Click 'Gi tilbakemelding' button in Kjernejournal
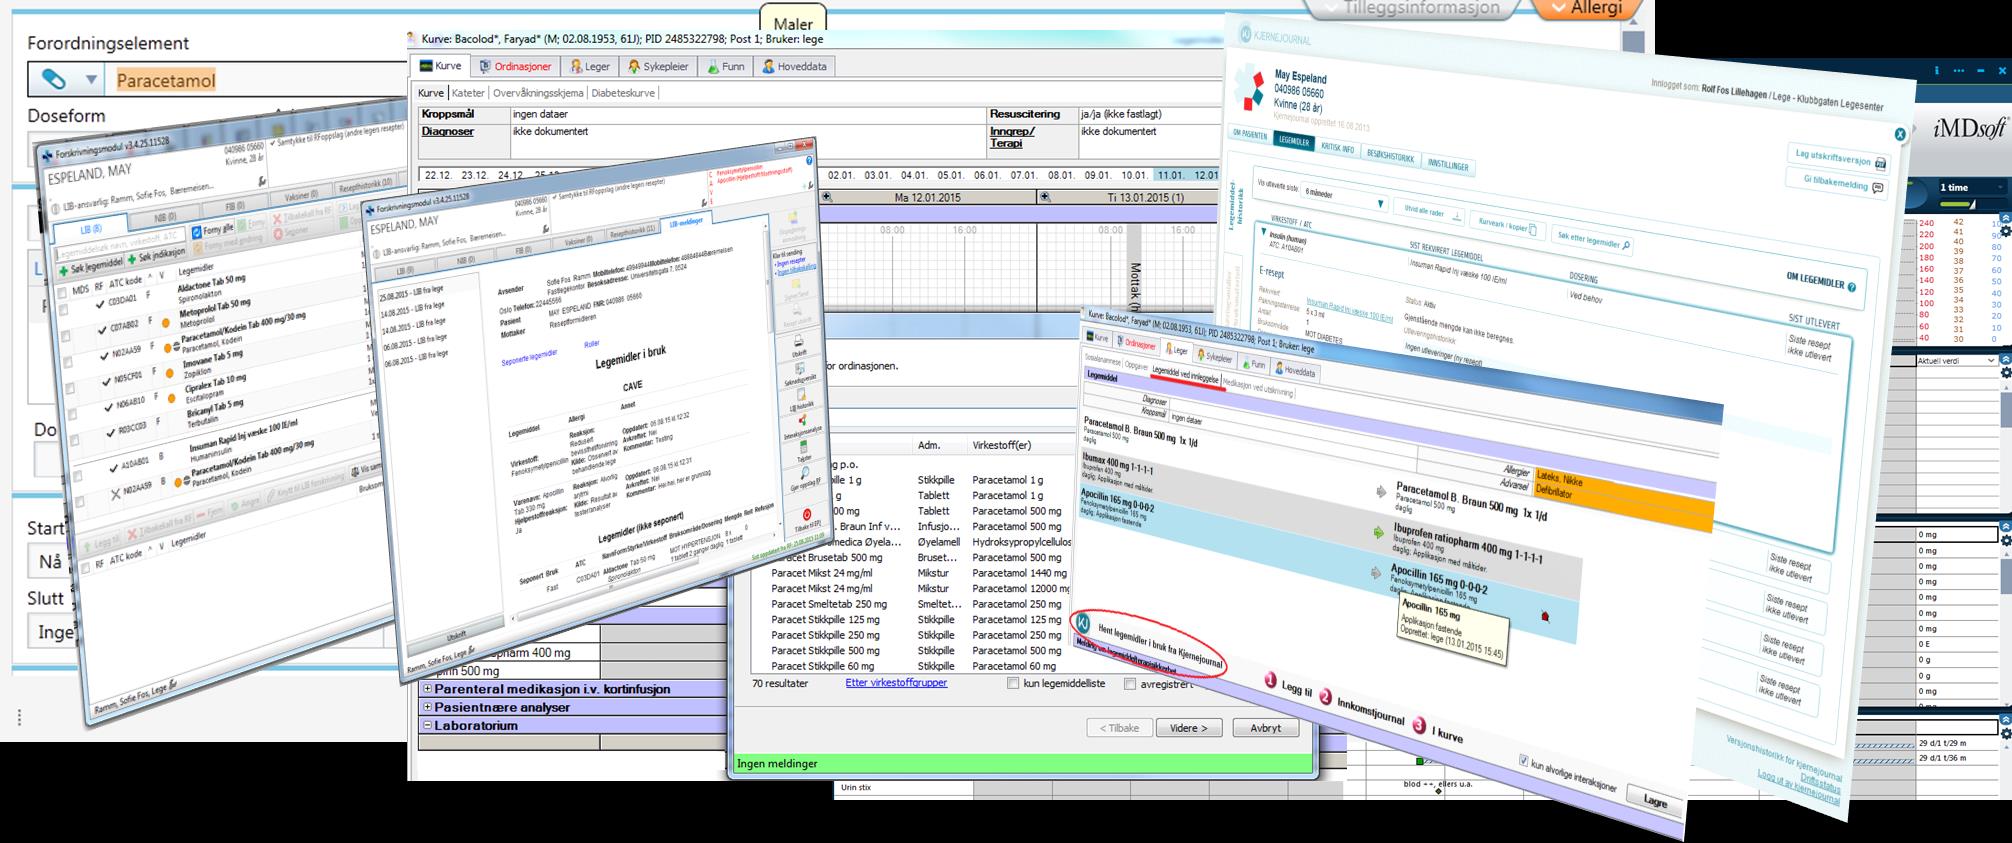Screen dimensions: 2012x843 [1835, 185]
